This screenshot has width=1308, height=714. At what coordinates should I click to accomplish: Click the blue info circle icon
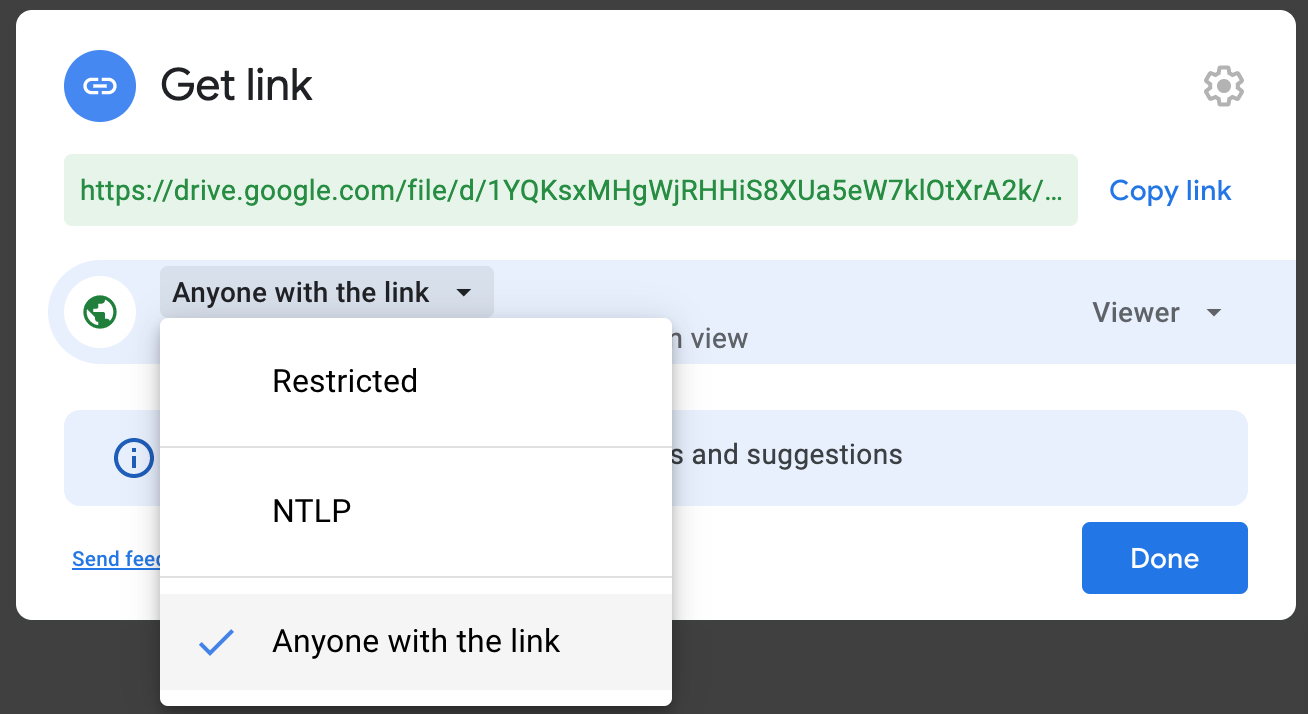(x=134, y=458)
